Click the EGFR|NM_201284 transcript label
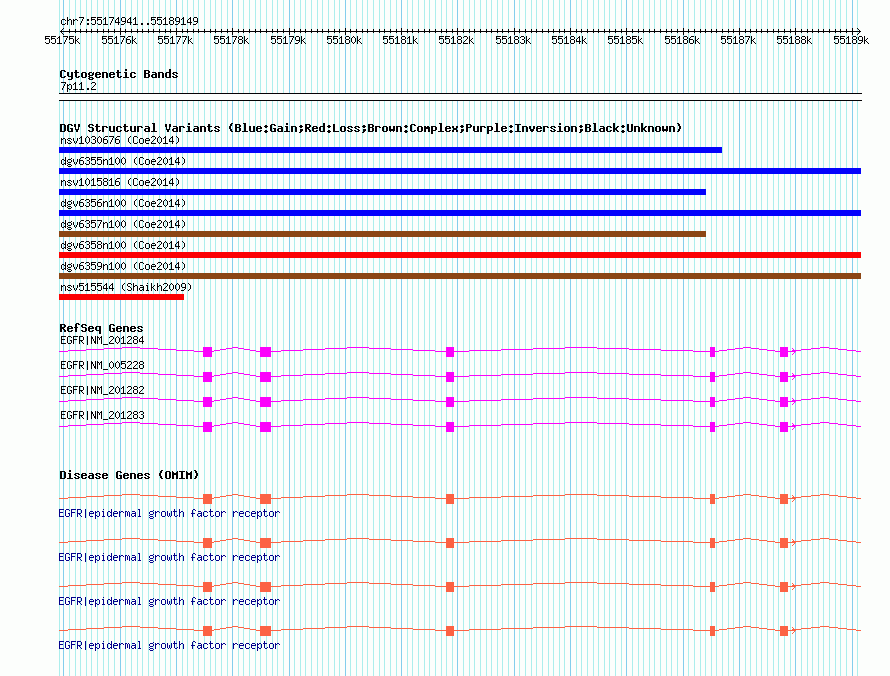890x676 pixels. click(x=102, y=341)
